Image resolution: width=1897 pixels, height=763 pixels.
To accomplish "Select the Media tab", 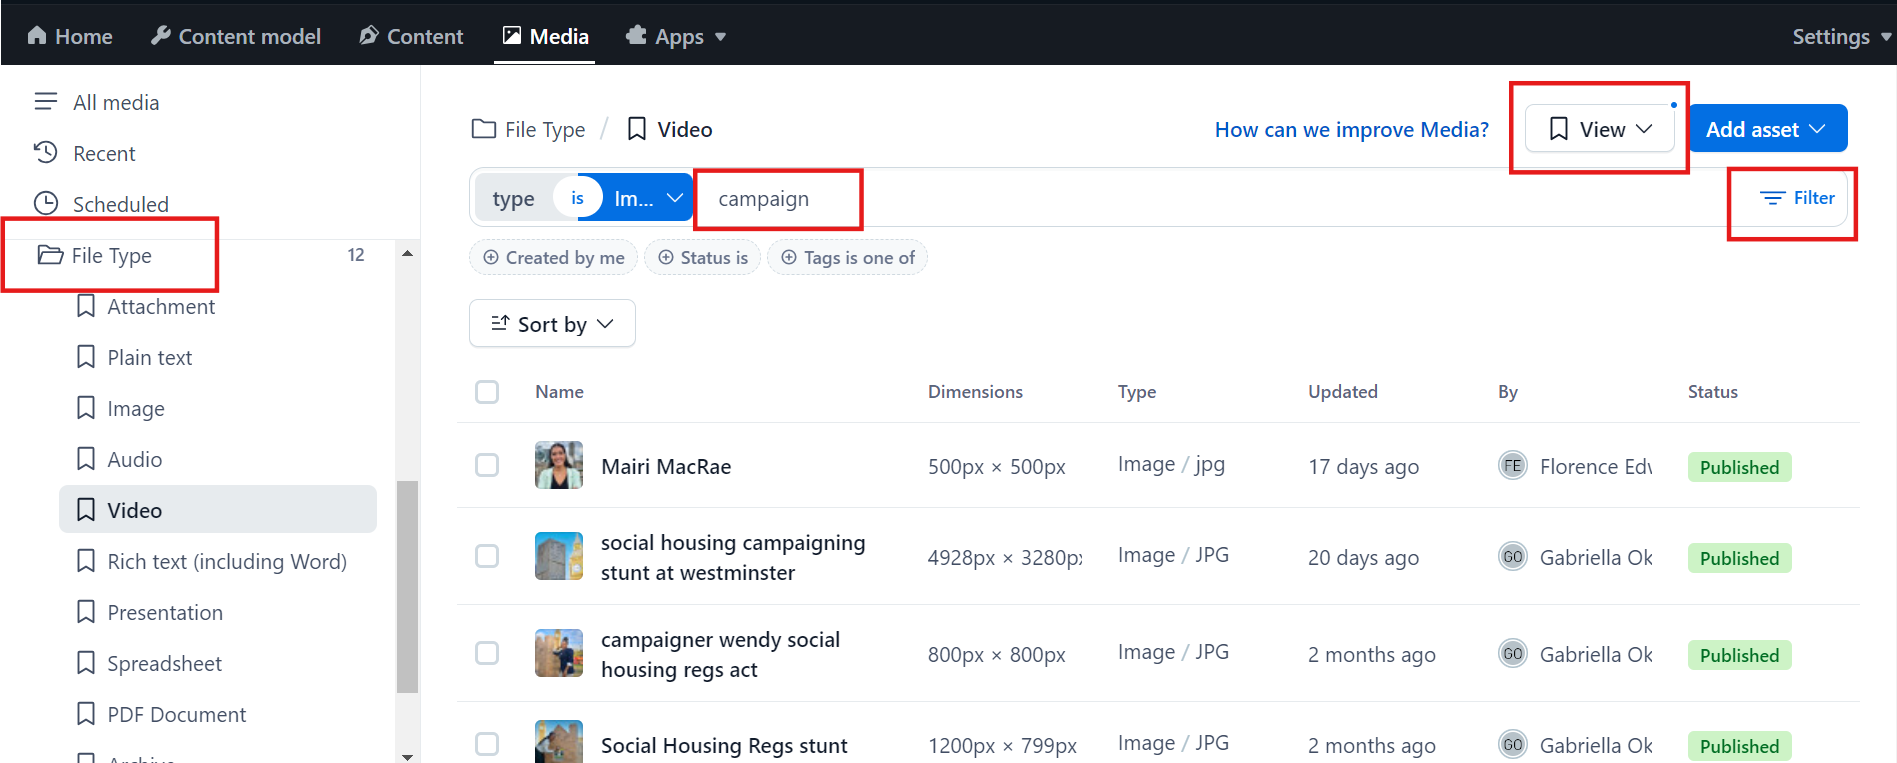I will tap(545, 36).
